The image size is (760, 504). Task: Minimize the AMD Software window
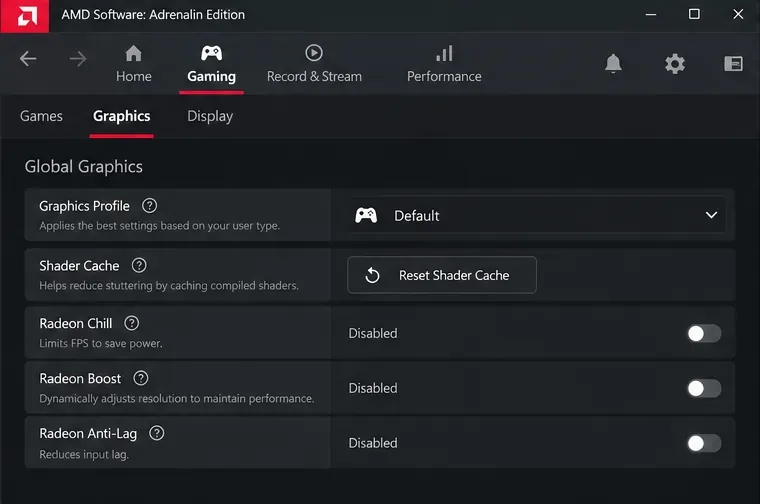pyautogui.click(x=651, y=15)
